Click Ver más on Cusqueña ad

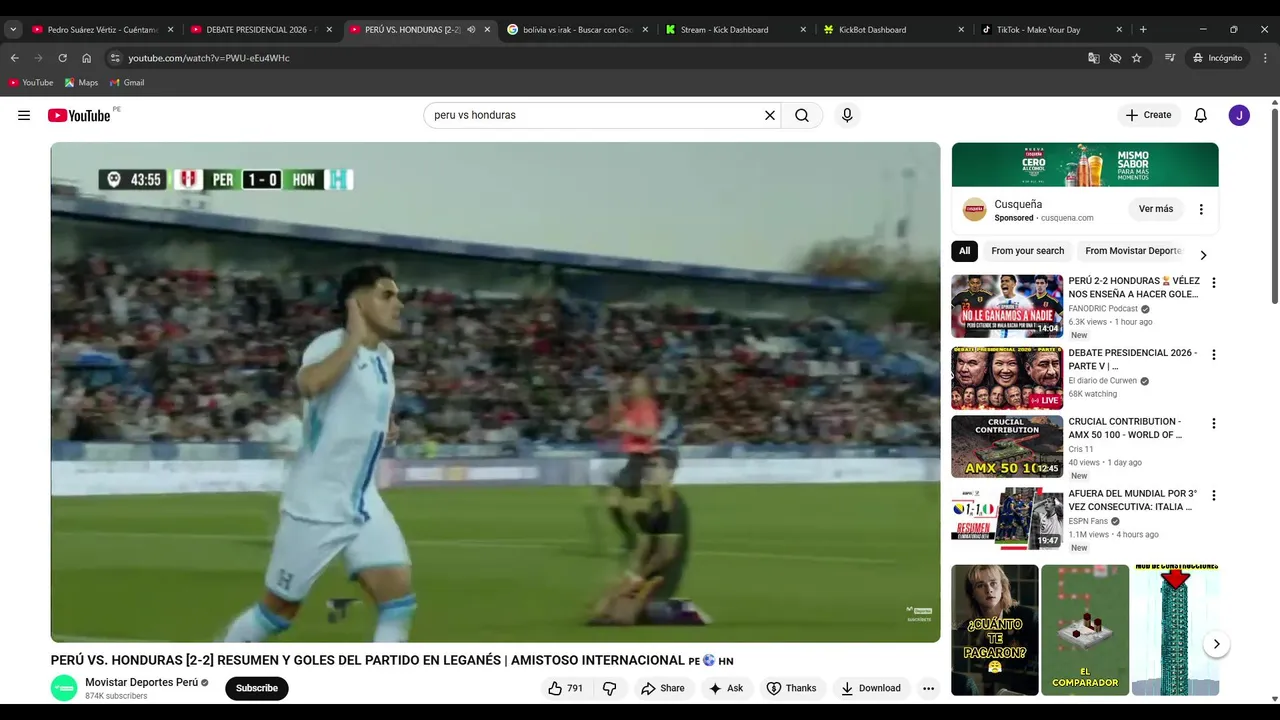point(1155,209)
